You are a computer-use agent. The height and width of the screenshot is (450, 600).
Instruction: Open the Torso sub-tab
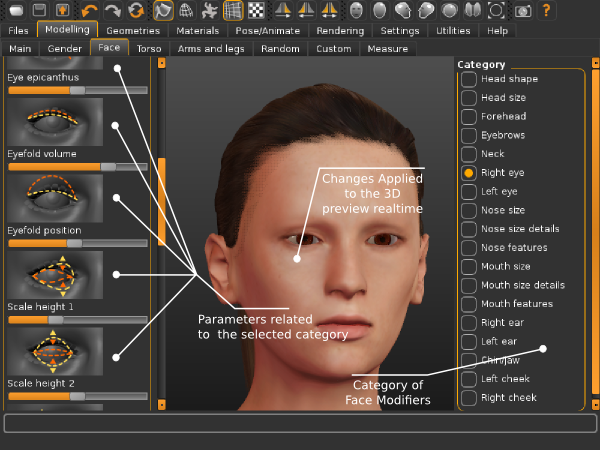[148, 48]
